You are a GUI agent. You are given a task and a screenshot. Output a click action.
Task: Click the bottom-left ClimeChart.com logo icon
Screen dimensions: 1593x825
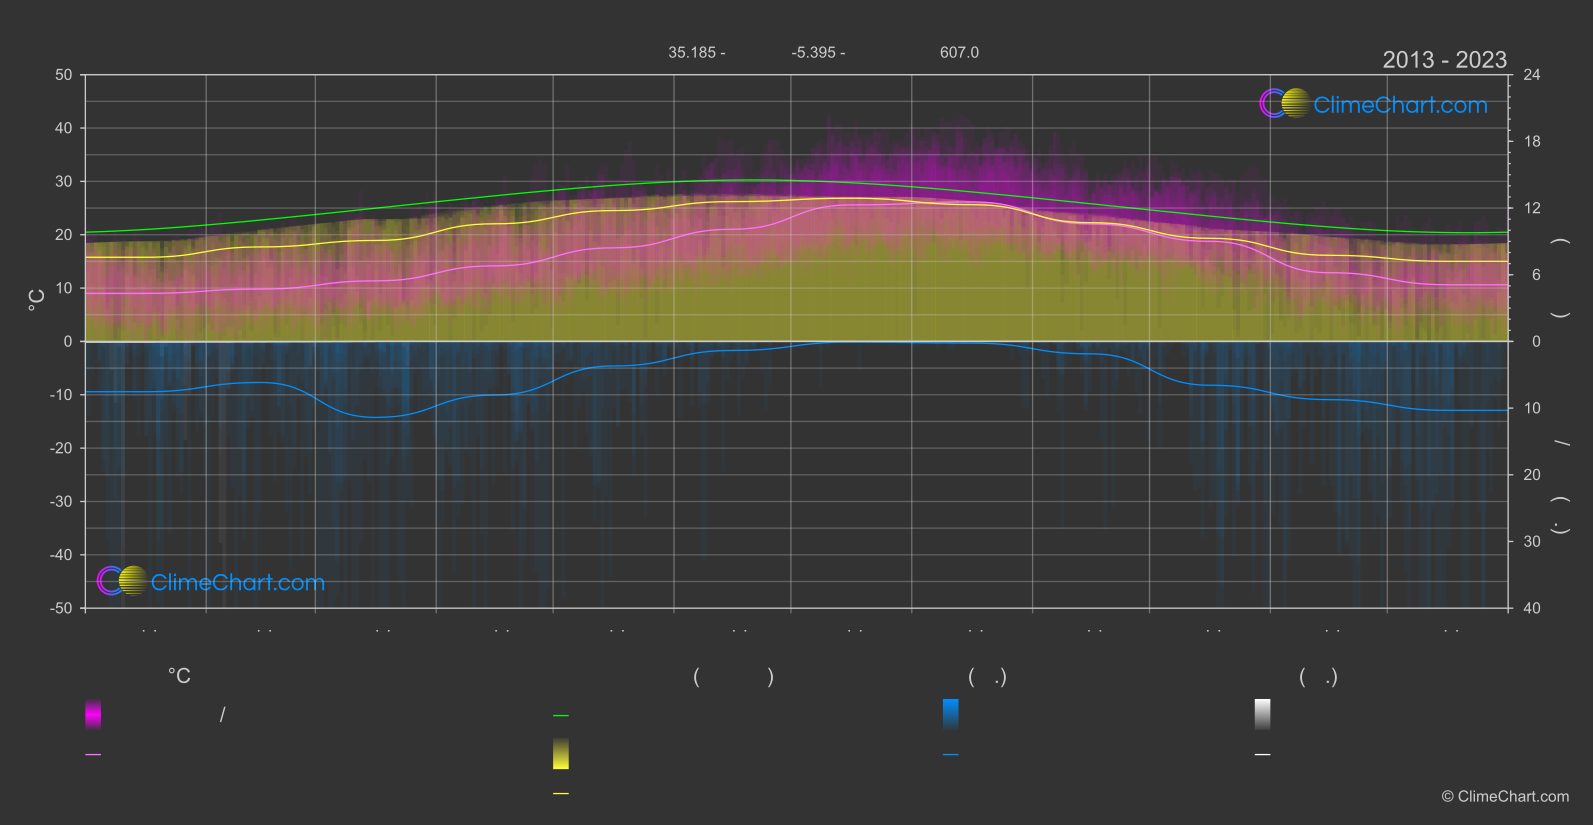pos(122,580)
